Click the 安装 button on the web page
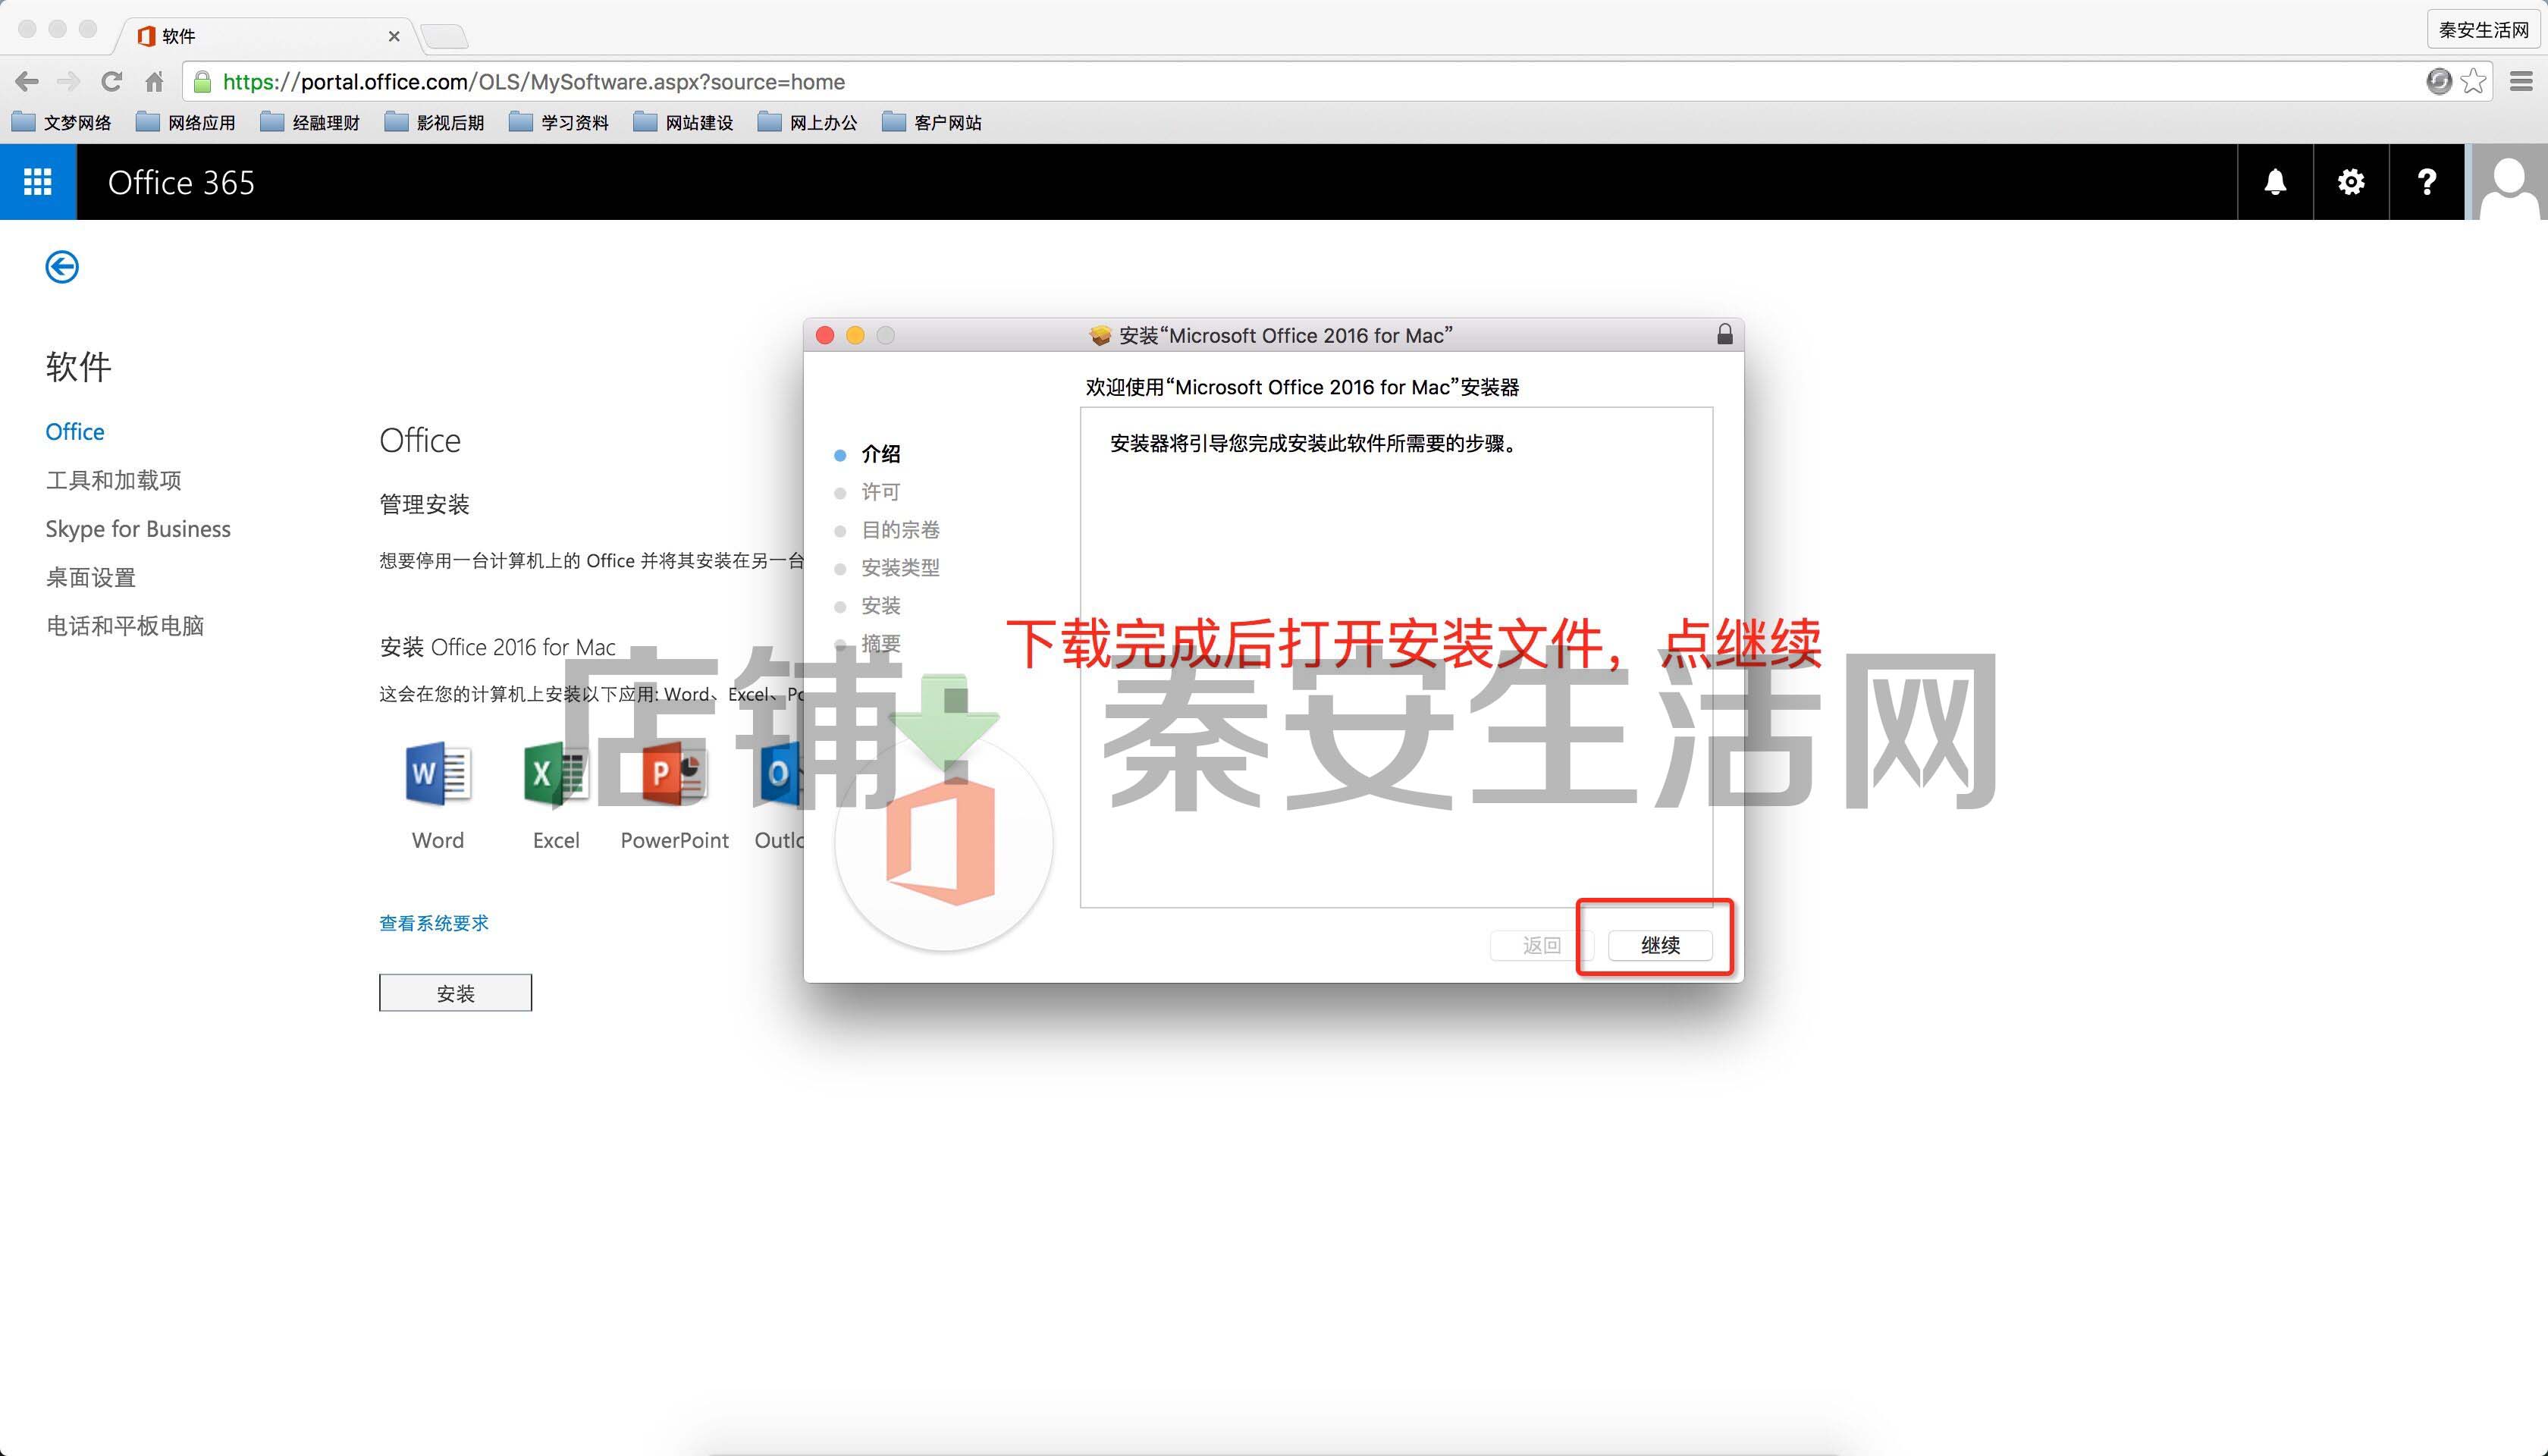The height and width of the screenshot is (1456, 2548). pyautogui.click(x=455, y=993)
